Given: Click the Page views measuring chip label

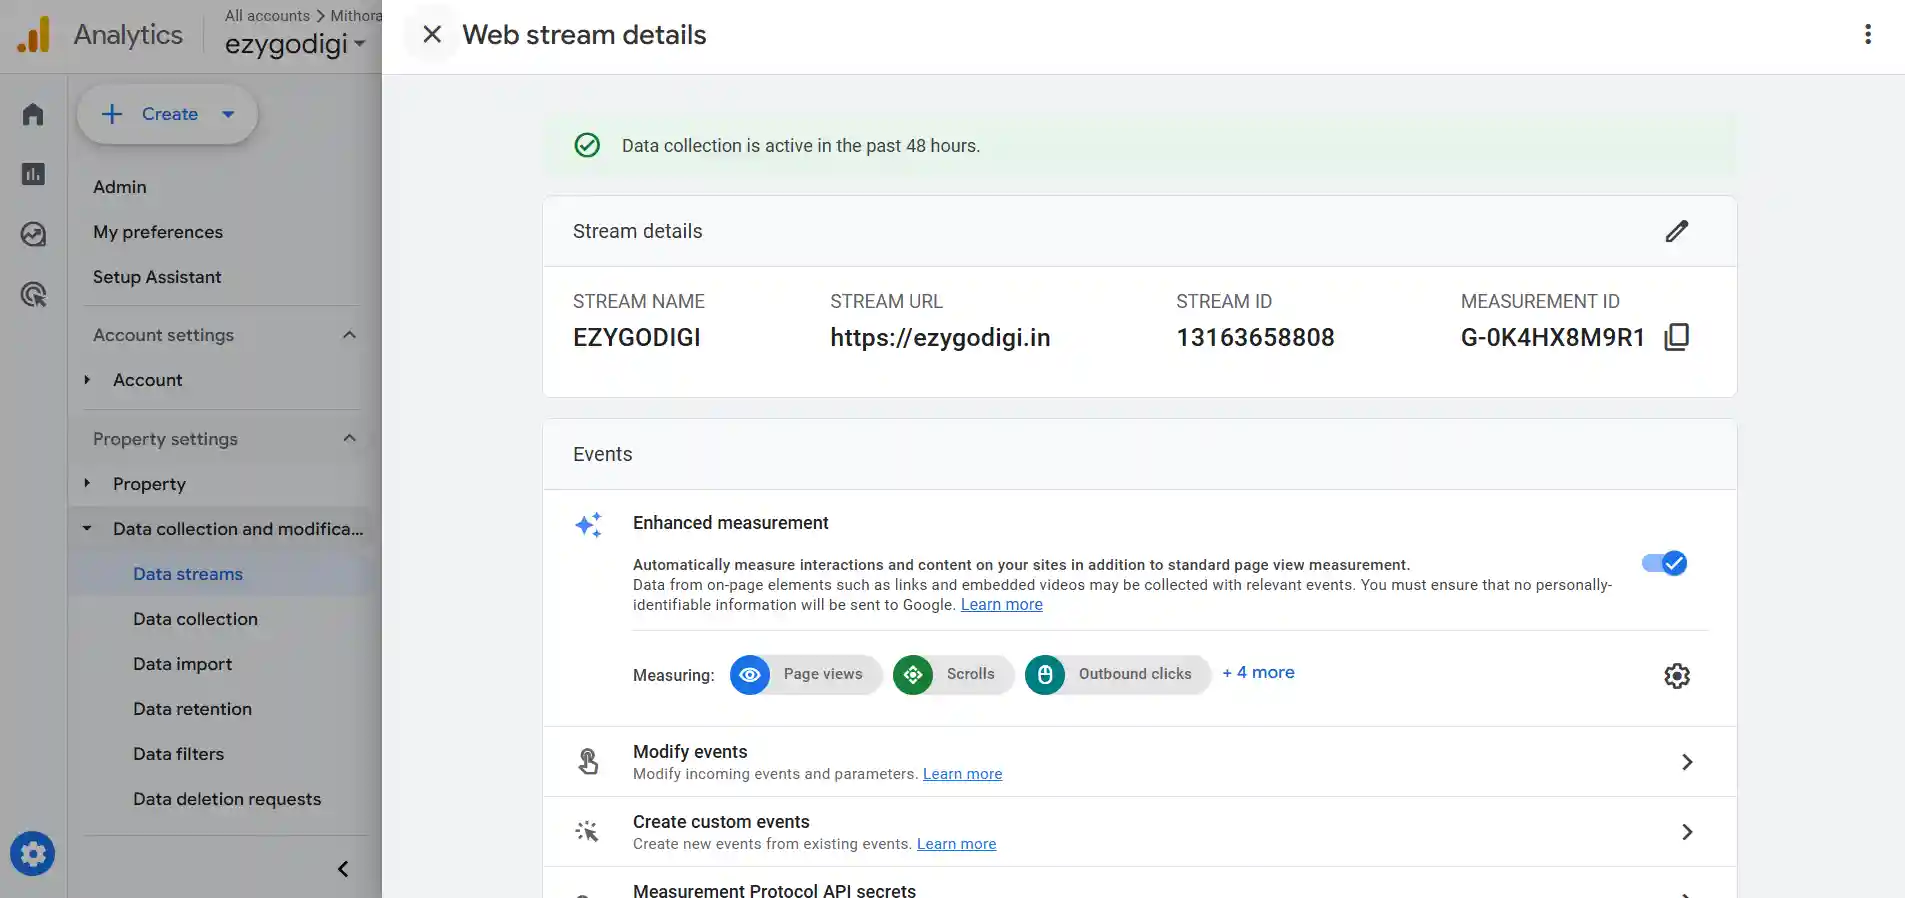Looking at the screenshot, I should point(823,674).
